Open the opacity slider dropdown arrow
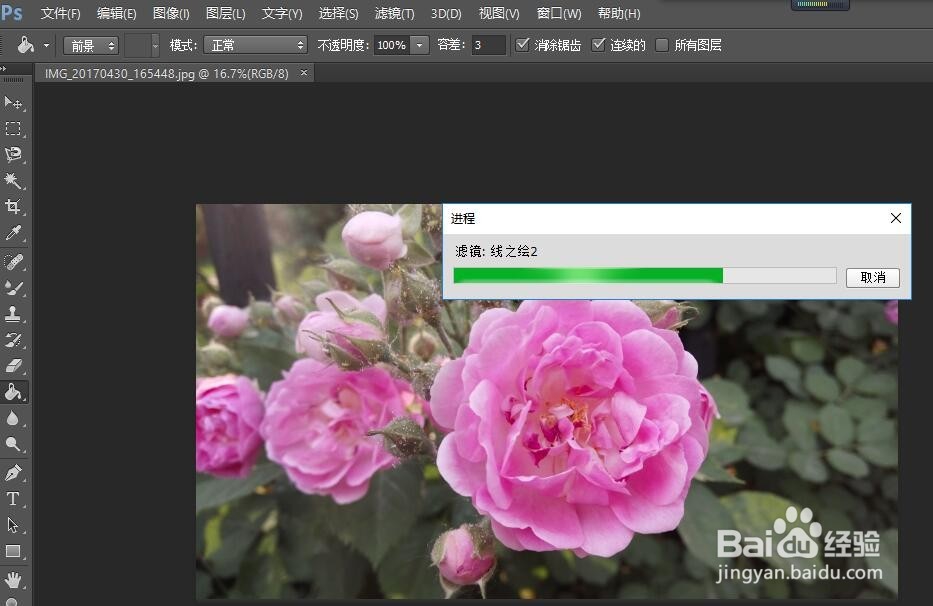This screenshot has height=606, width=933. point(419,45)
